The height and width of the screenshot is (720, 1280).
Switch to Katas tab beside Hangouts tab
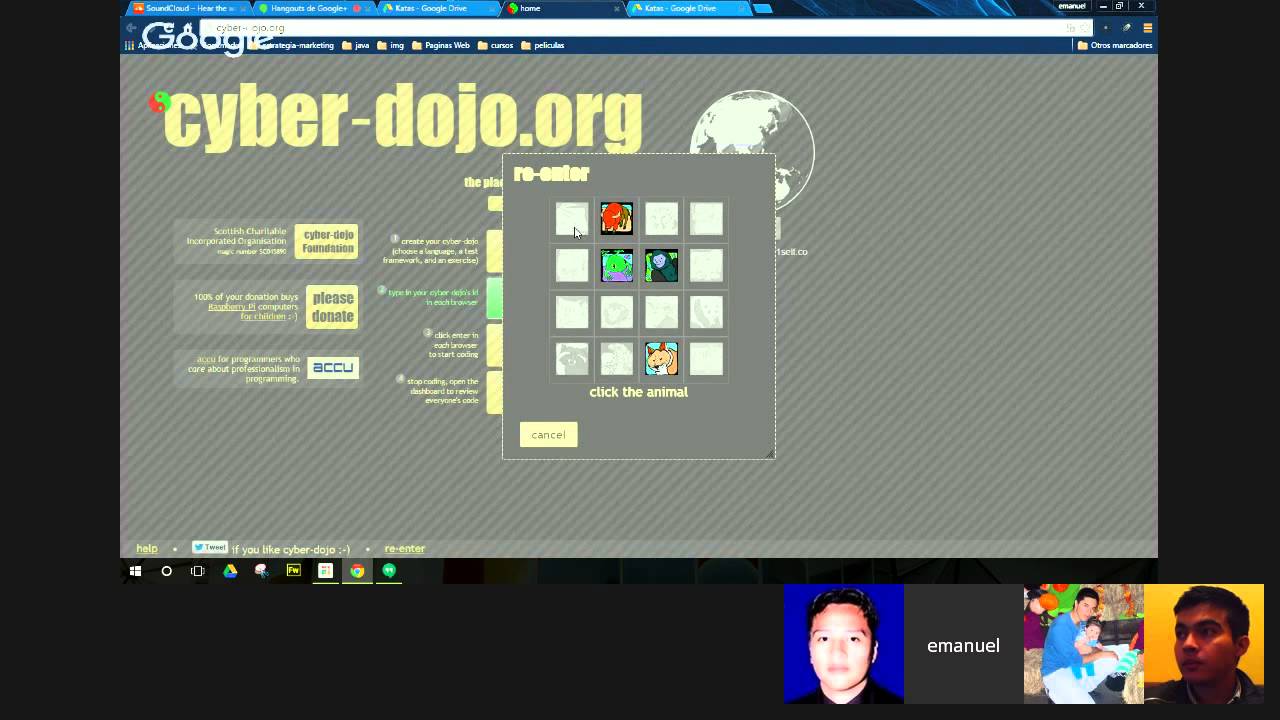pyautogui.click(x=438, y=8)
